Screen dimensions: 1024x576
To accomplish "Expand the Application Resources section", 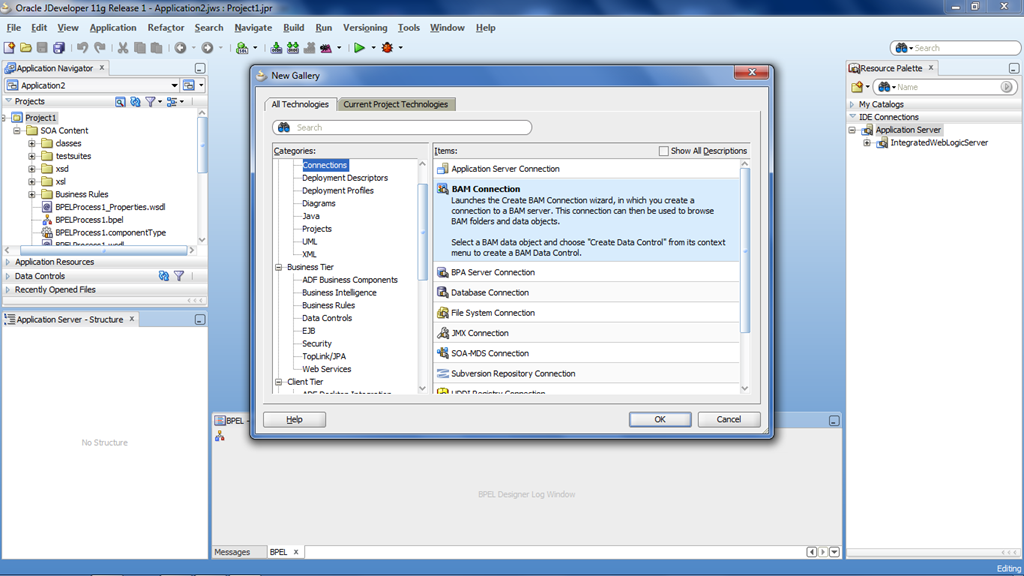I will coord(9,262).
